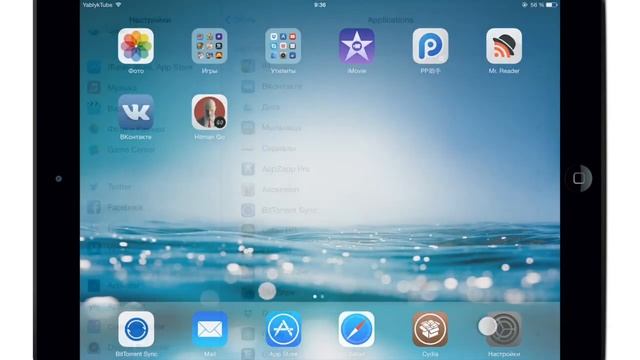Open the Фото (Photos) app
Viewport: 640px width, 360px height.
(x=136, y=46)
